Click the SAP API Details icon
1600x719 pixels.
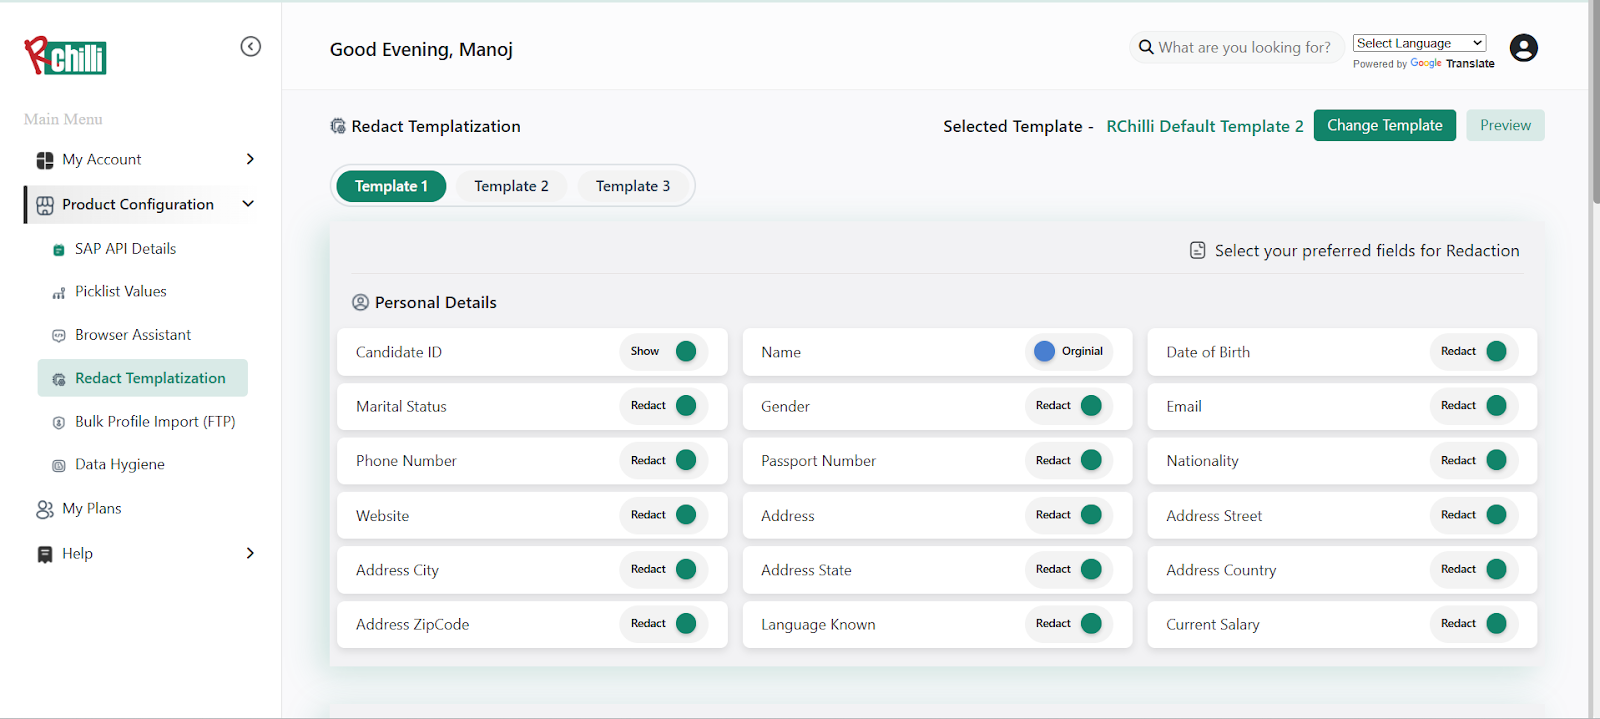[x=59, y=250]
